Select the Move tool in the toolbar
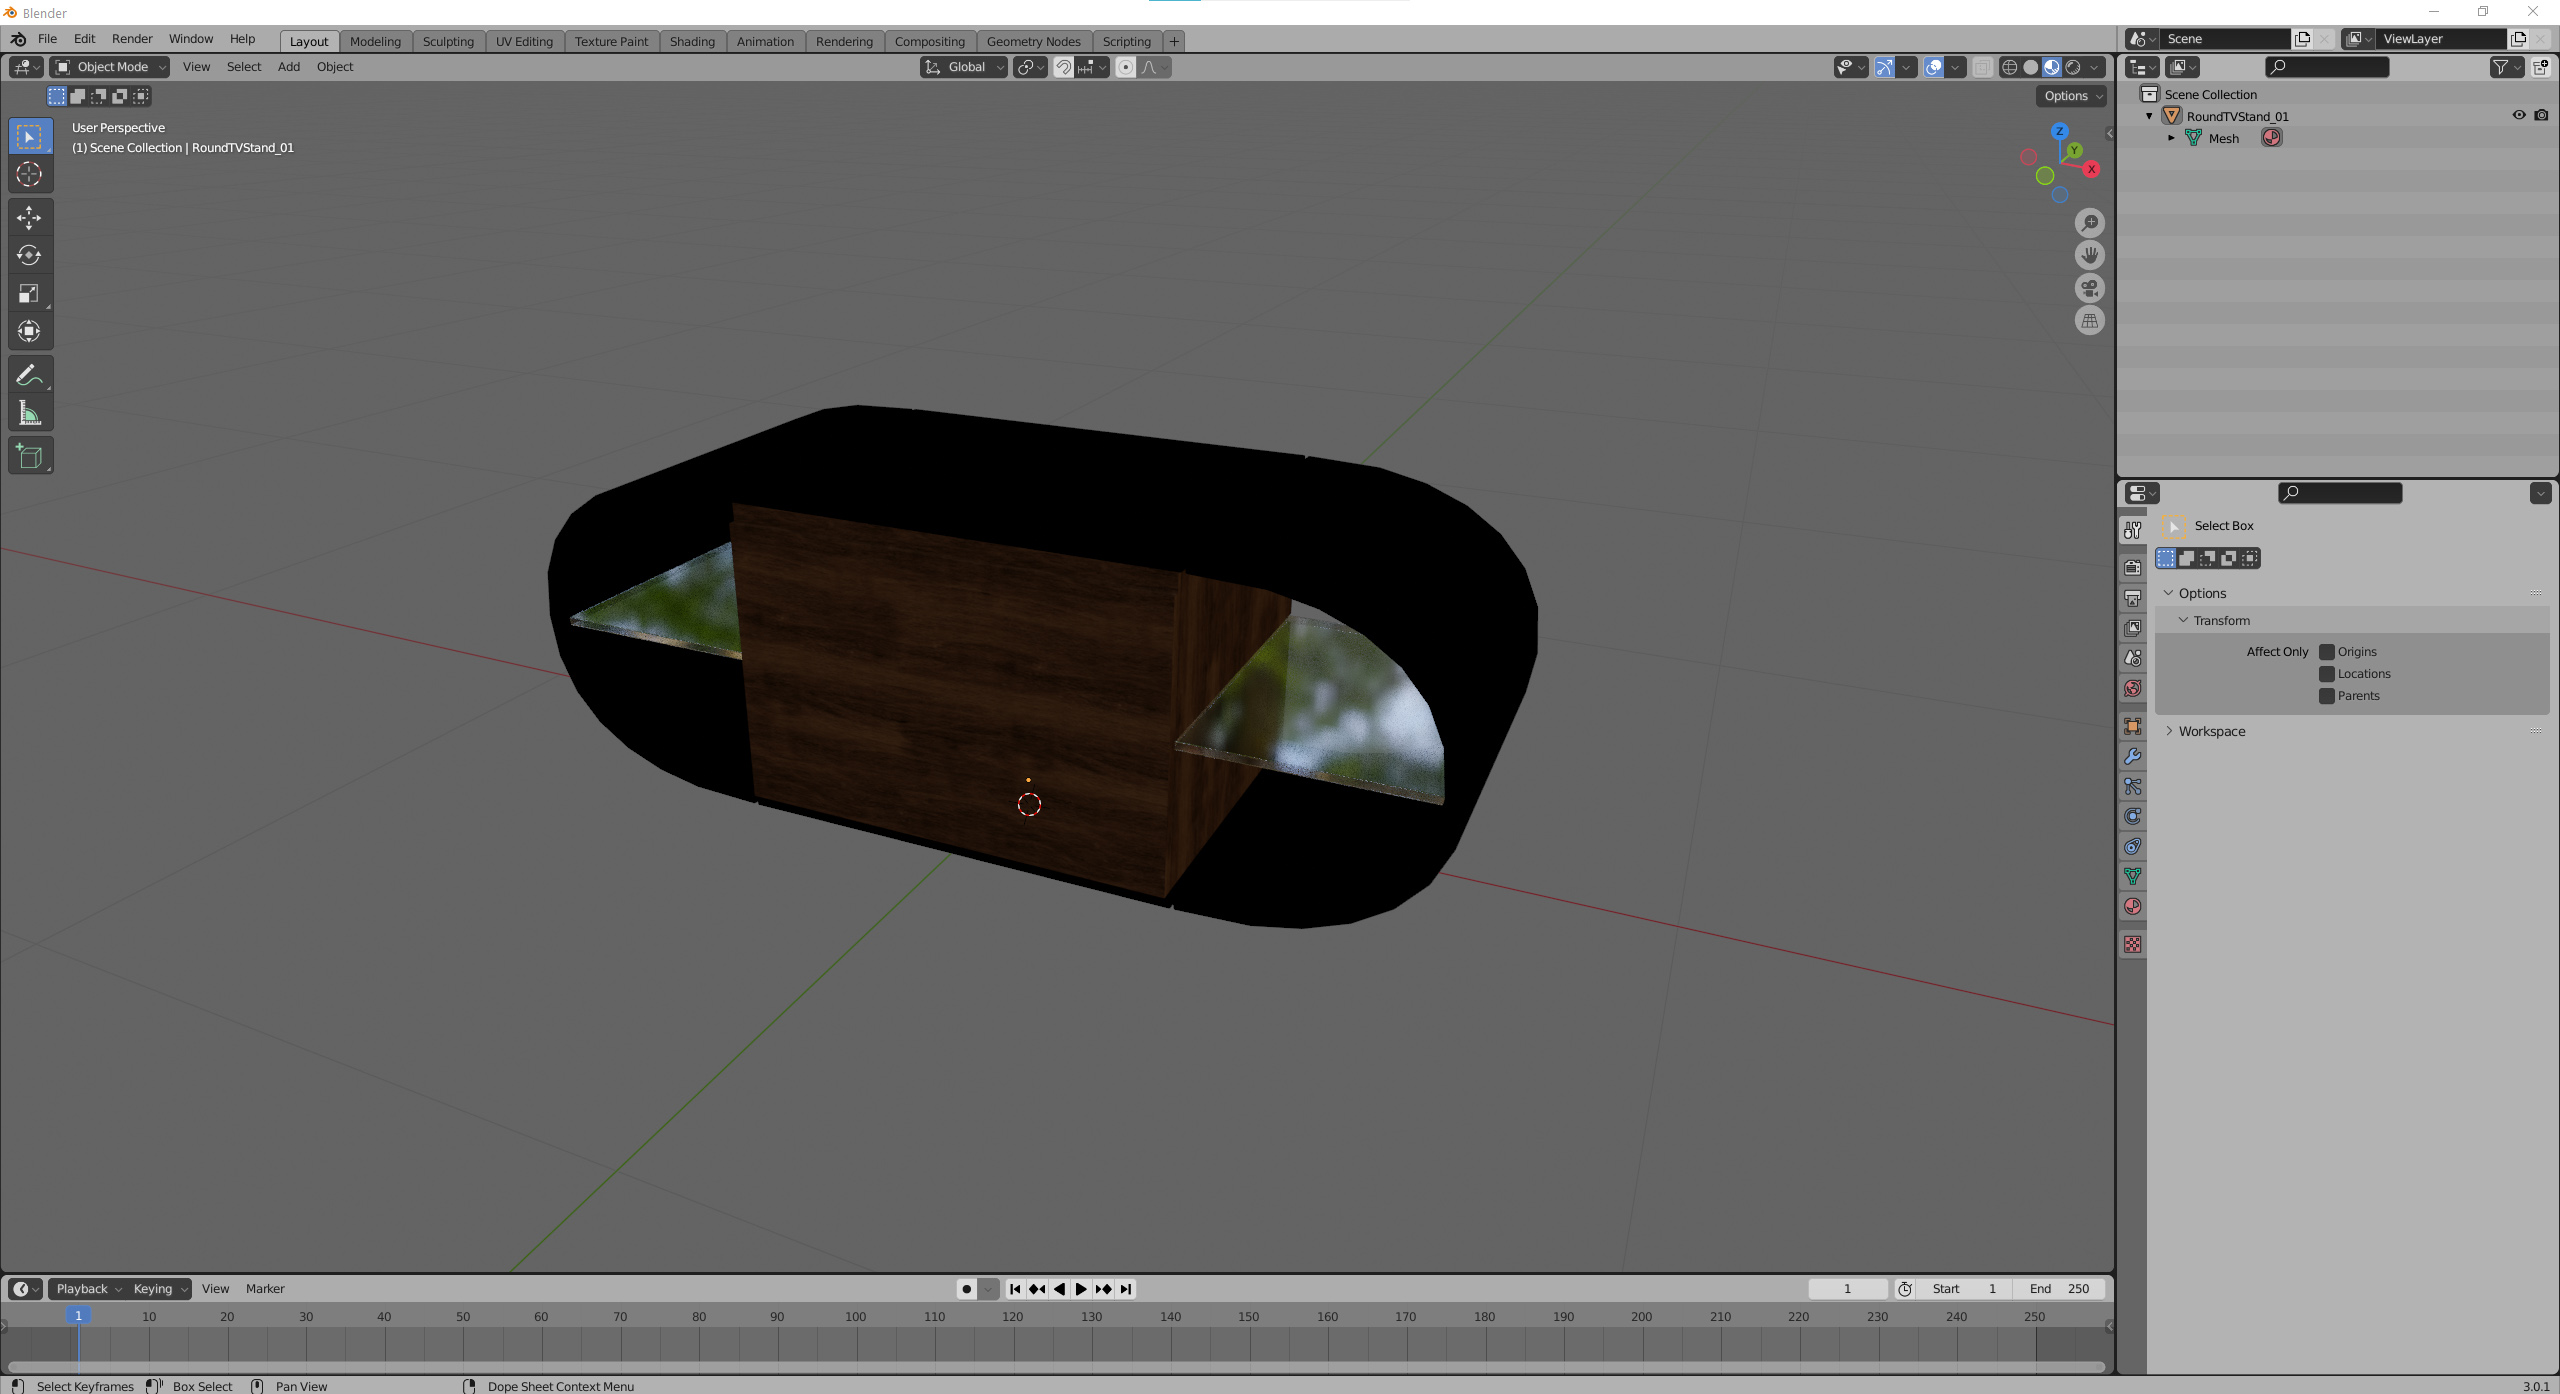The image size is (2560, 1394). [29, 217]
